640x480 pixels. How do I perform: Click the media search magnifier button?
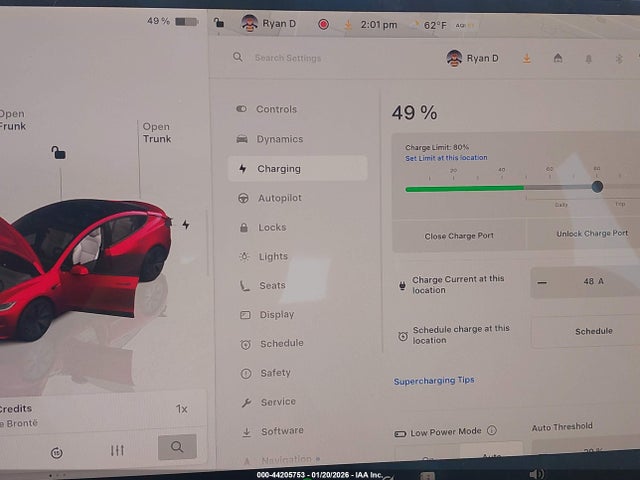tap(177, 447)
